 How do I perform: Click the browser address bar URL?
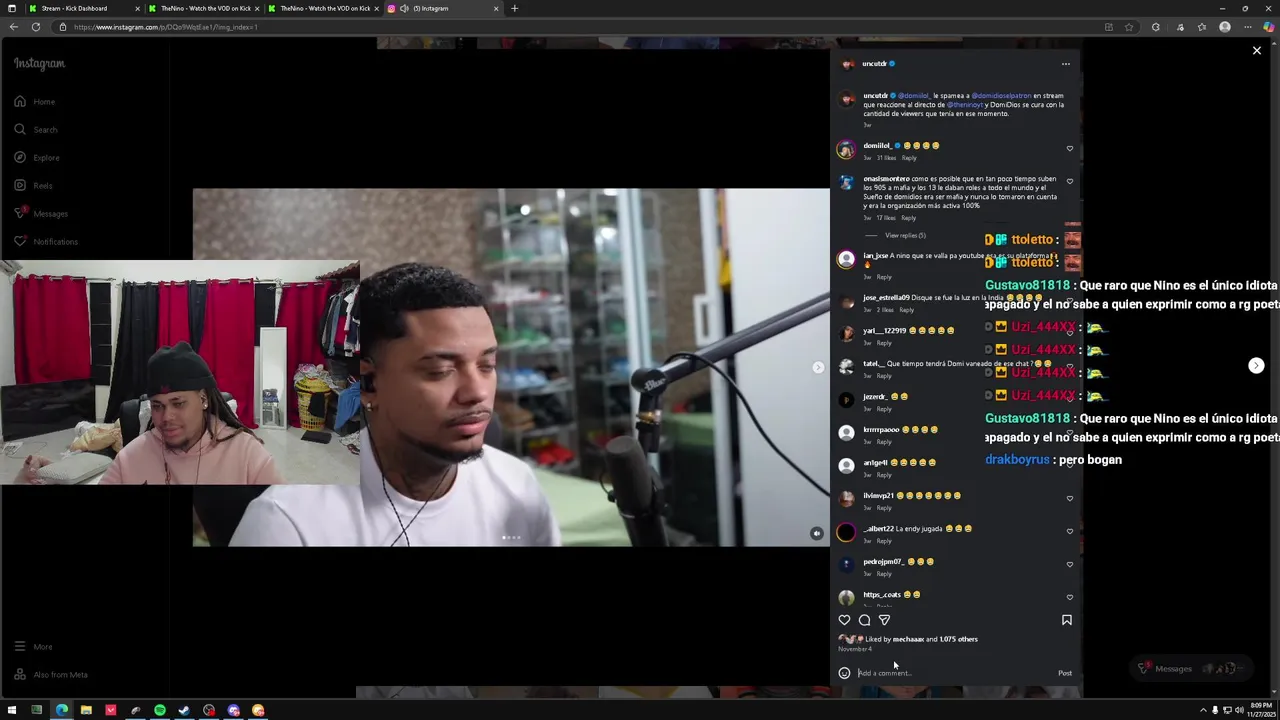(166, 27)
